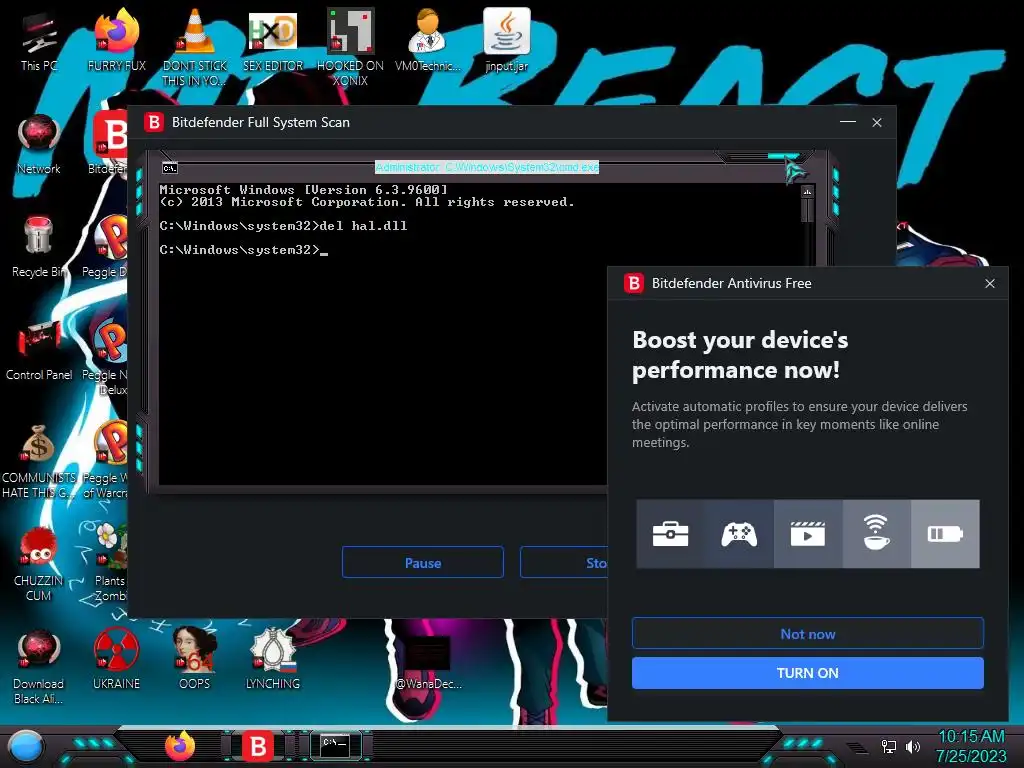Open Download Black Ali desktop shortcut

39,666
